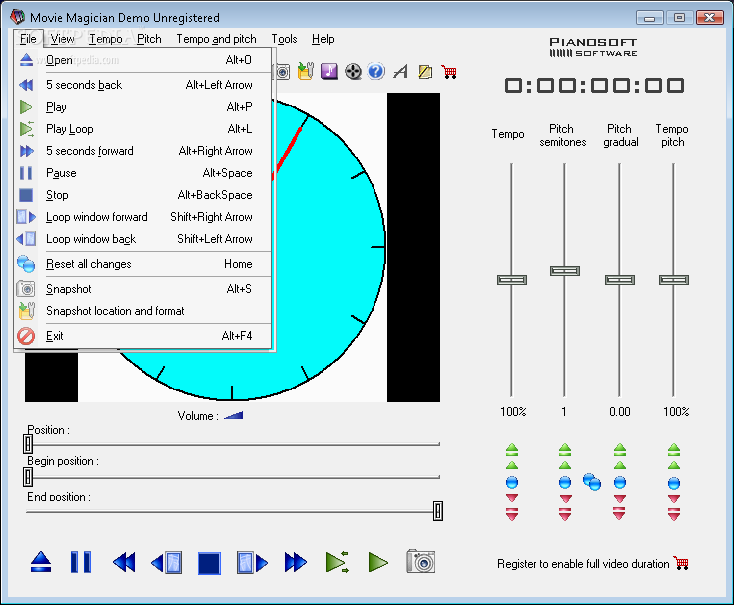Select 5 seconds forward menu entry
734x605 pixels.
coord(143,151)
